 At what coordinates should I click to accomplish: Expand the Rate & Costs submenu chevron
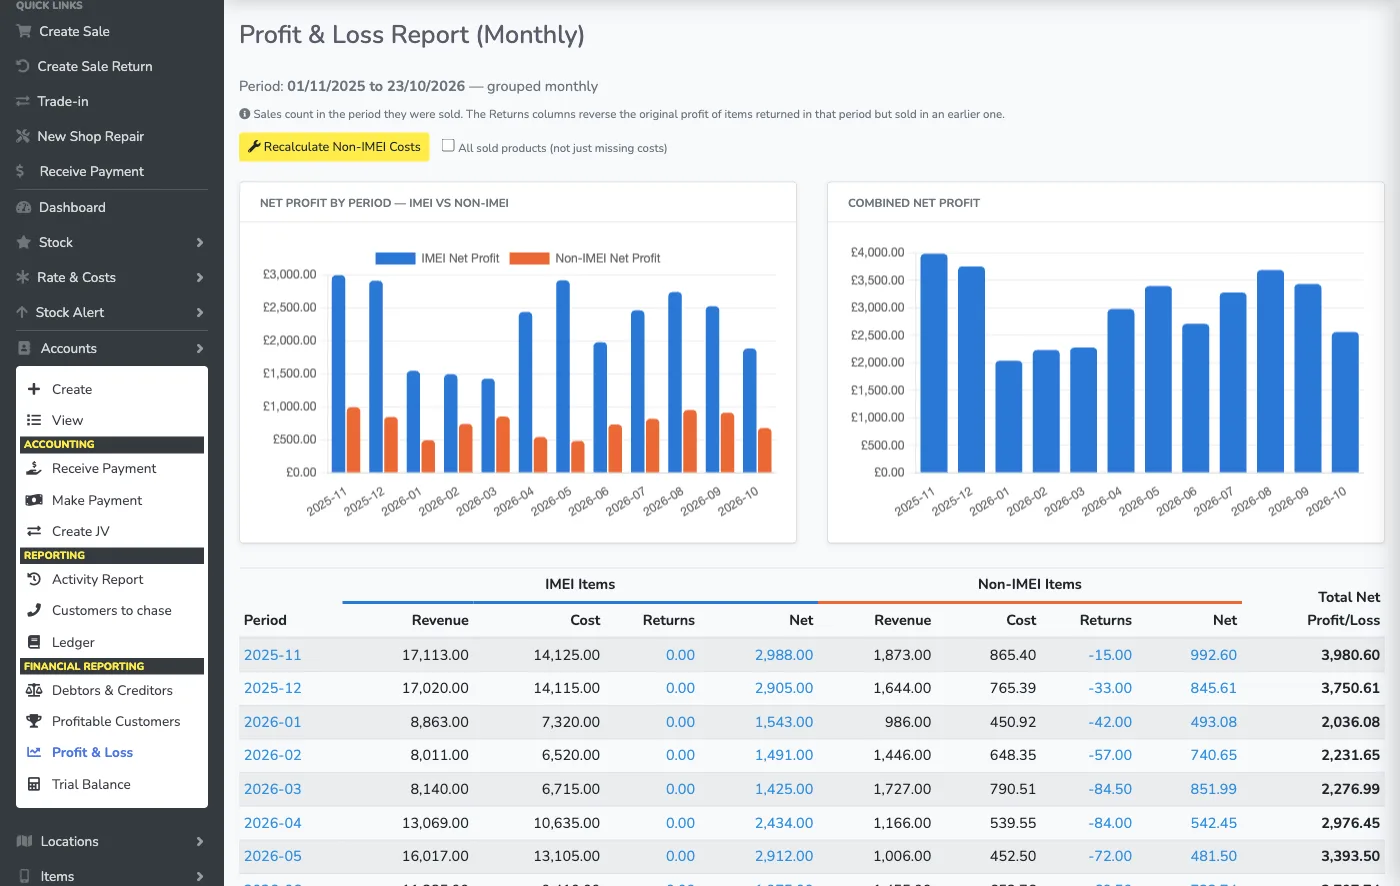[200, 277]
